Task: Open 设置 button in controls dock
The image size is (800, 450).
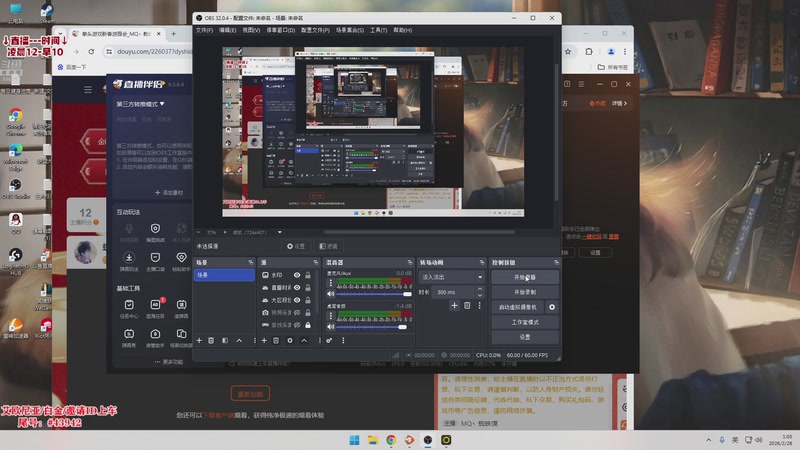Action: [525, 337]
